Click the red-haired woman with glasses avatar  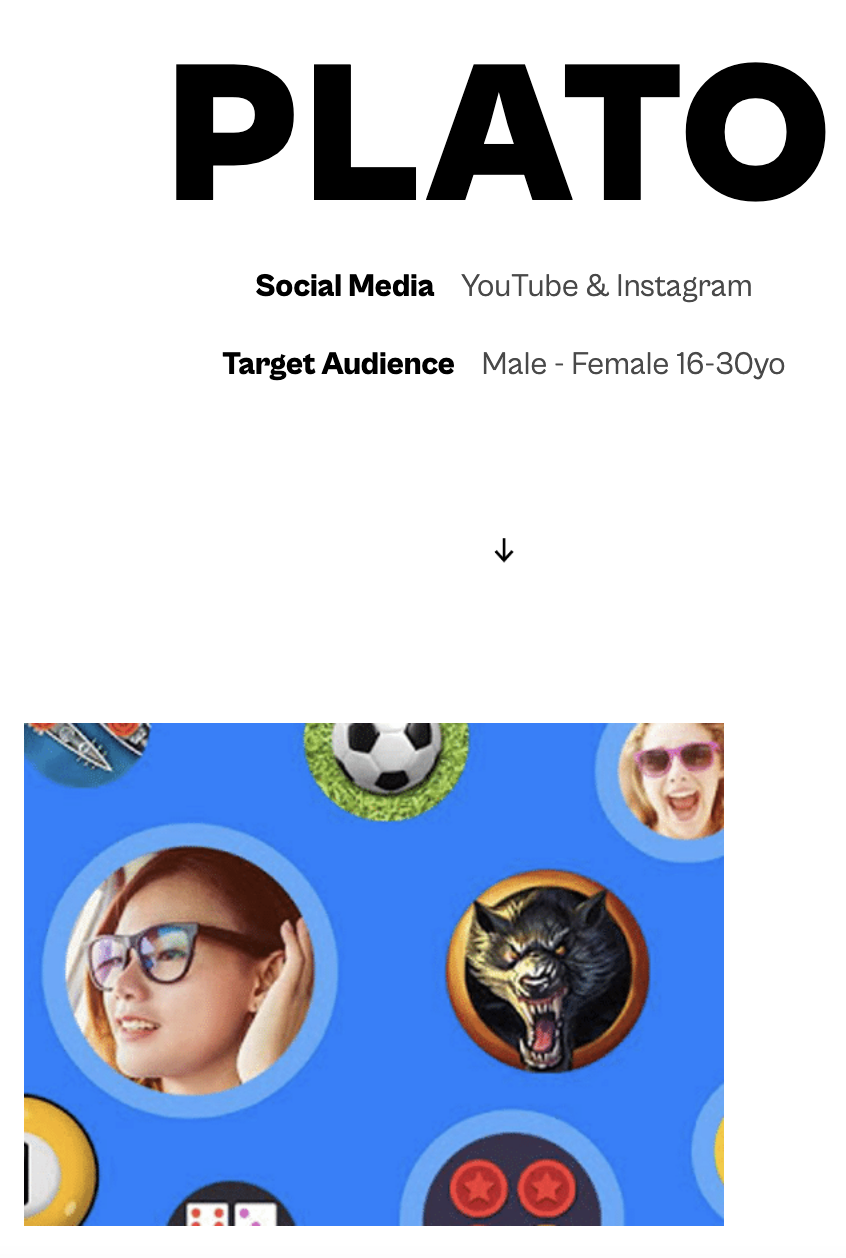point(190,971)
